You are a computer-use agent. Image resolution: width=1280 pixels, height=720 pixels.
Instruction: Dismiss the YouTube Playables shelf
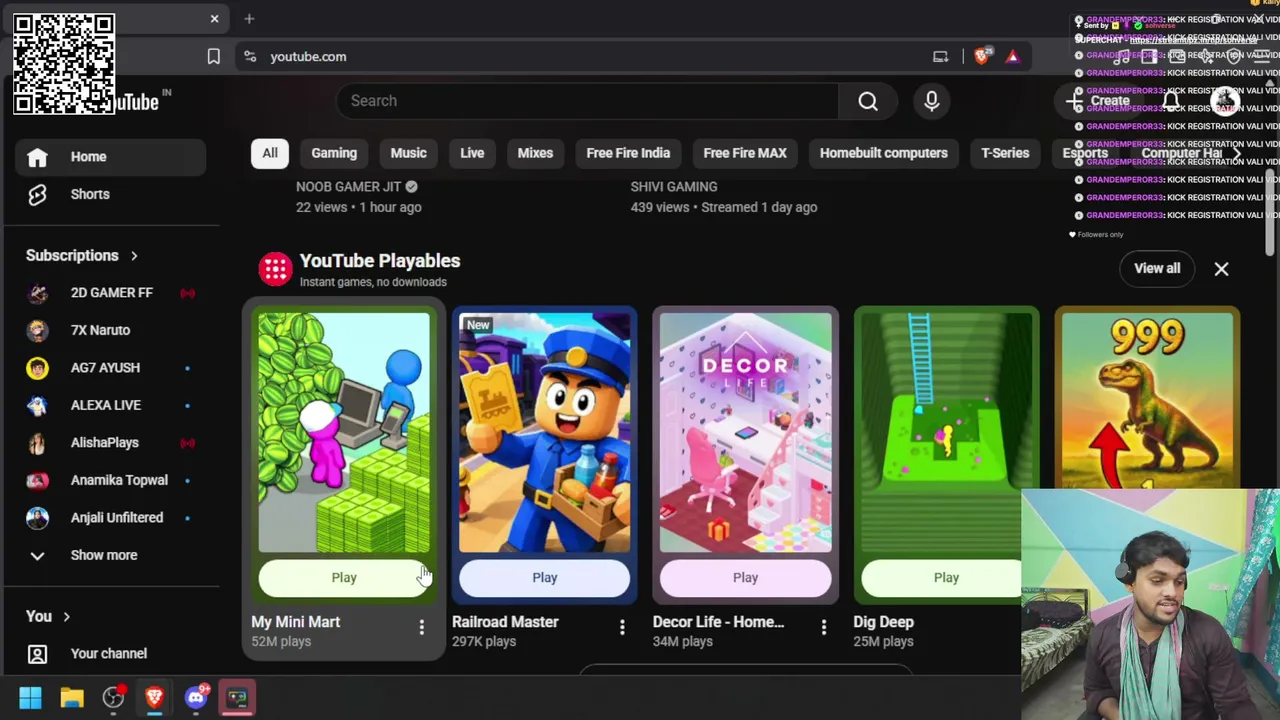click(1221, 269)
